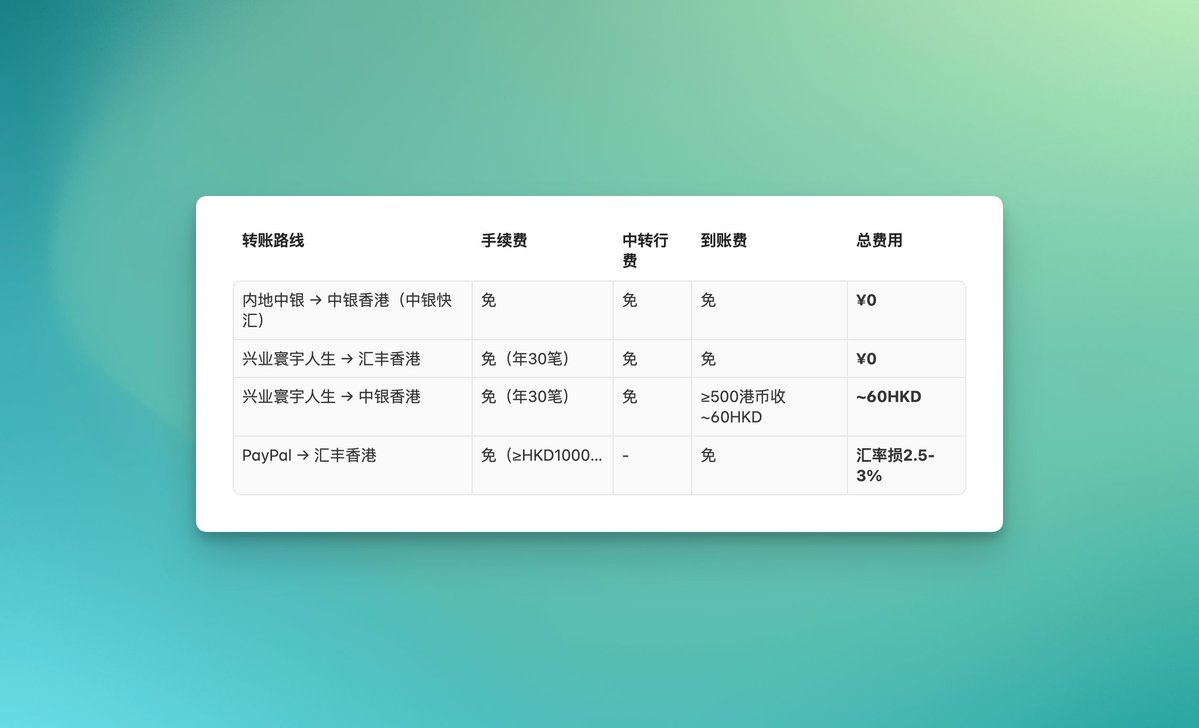Select 免（年30笔）in the 兴业 → 中银香港 row
The width and height of the screenshot is (1199, 728).
(x=526, y=397)
